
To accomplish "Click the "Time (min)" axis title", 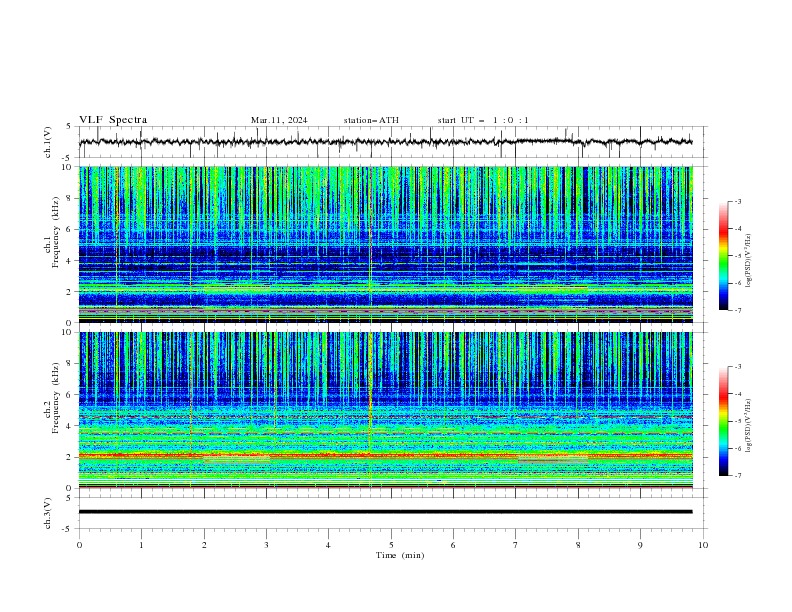I will click(400, 555).
